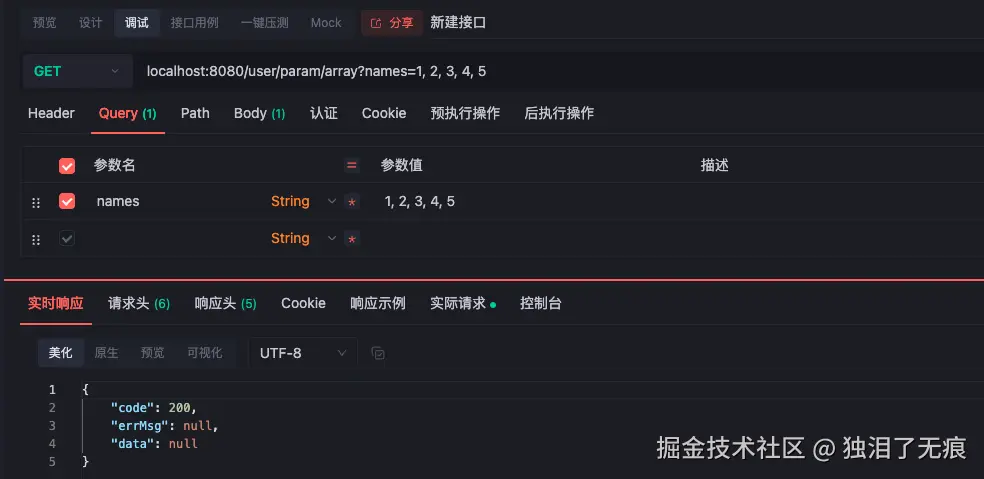
Task: Open the 响应头 response headers tab
Action: (x=225, y=303)
